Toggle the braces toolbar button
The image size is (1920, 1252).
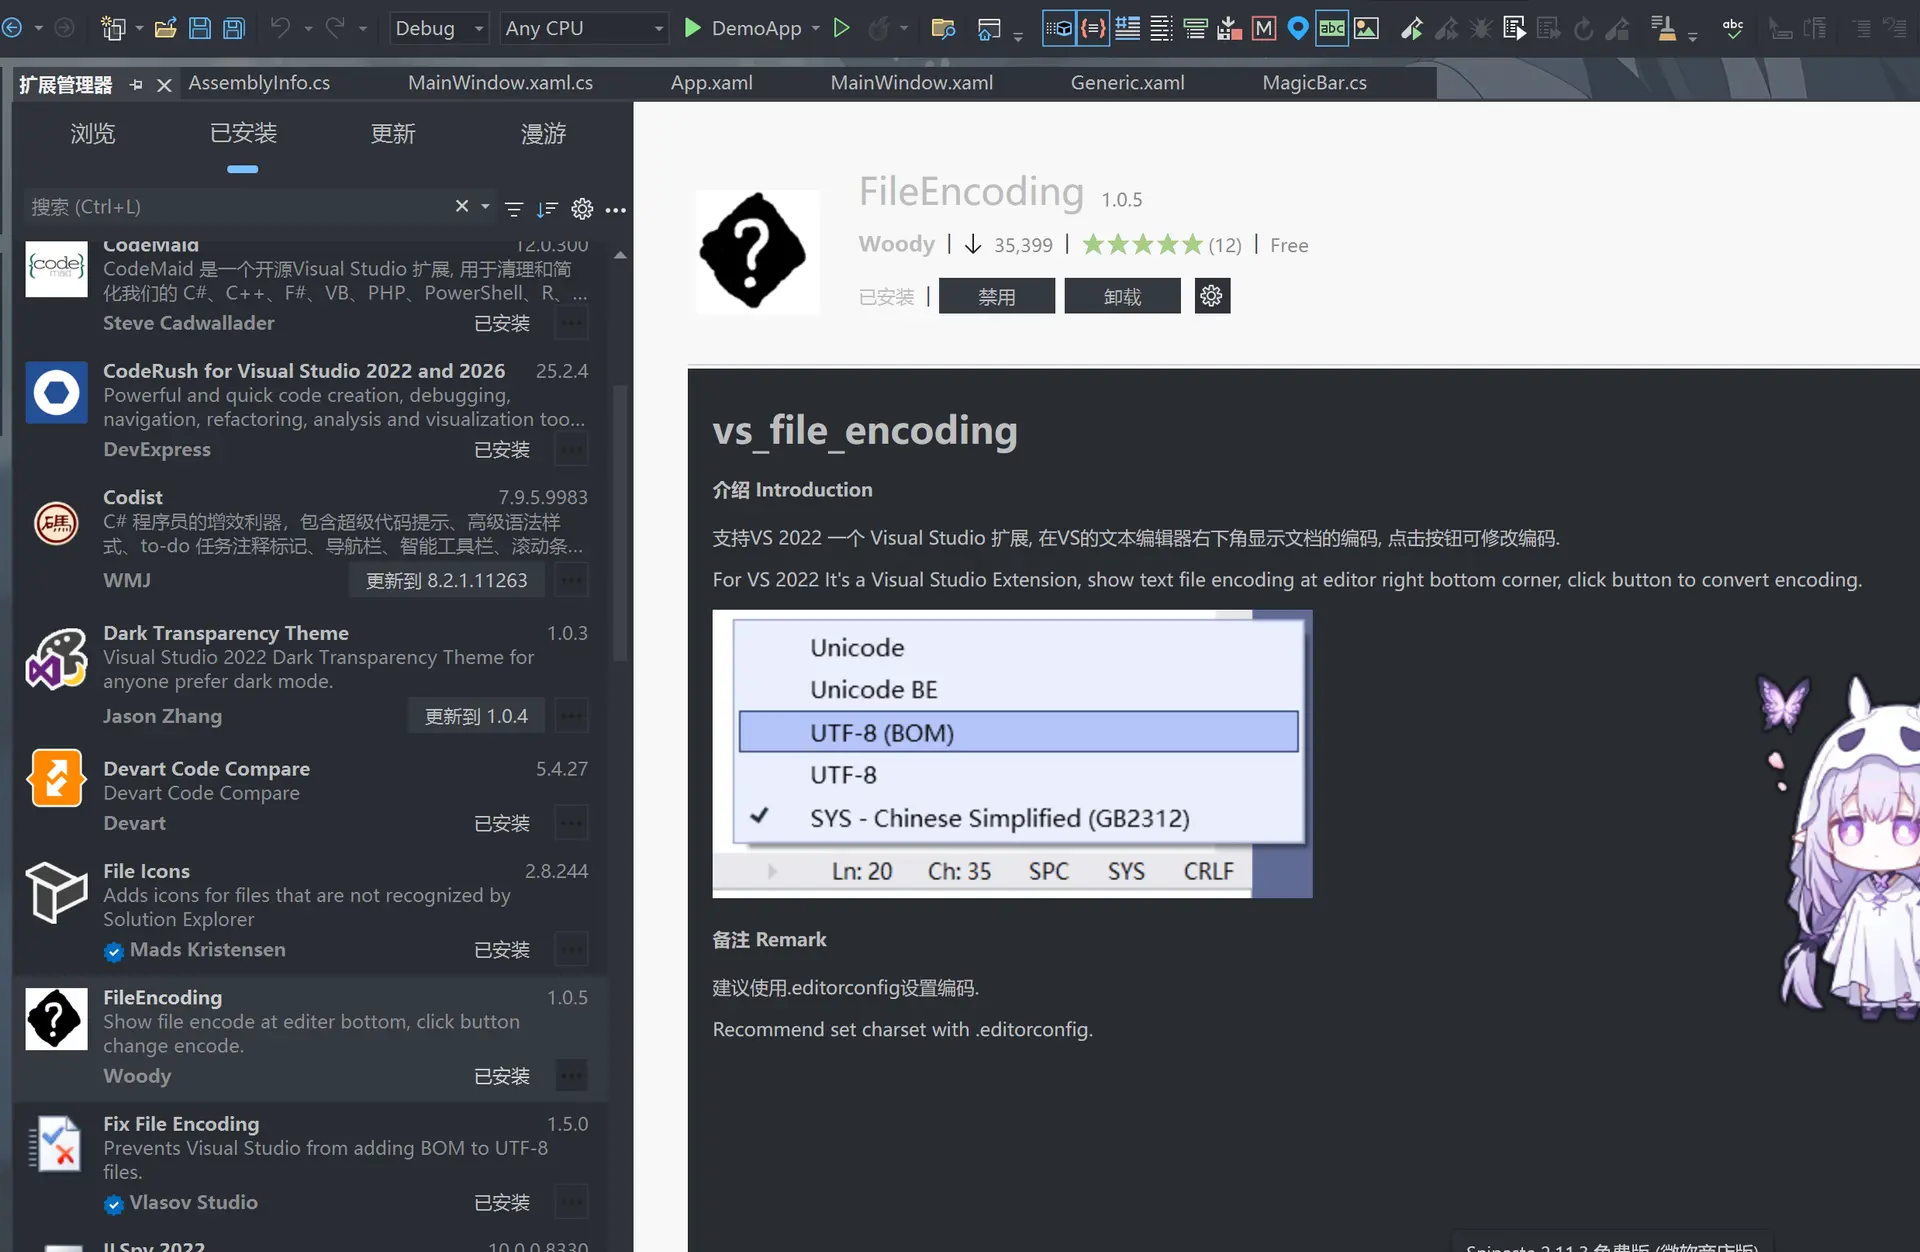(x=1093, y=28)
